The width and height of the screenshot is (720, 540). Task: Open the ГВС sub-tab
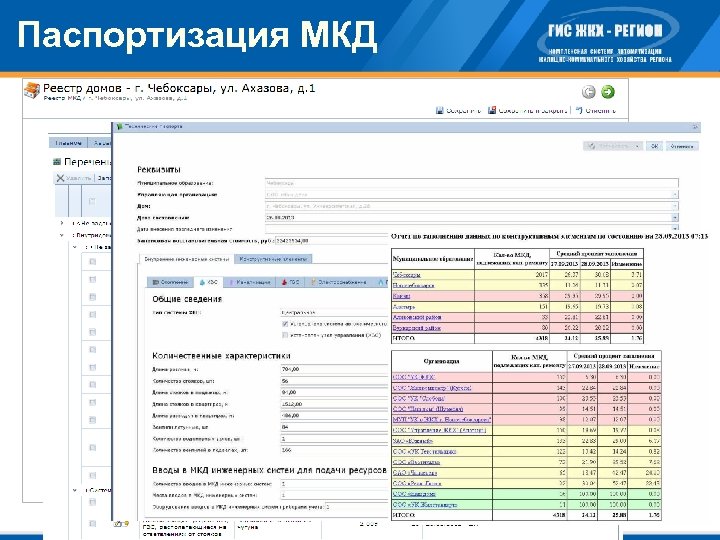291,282
